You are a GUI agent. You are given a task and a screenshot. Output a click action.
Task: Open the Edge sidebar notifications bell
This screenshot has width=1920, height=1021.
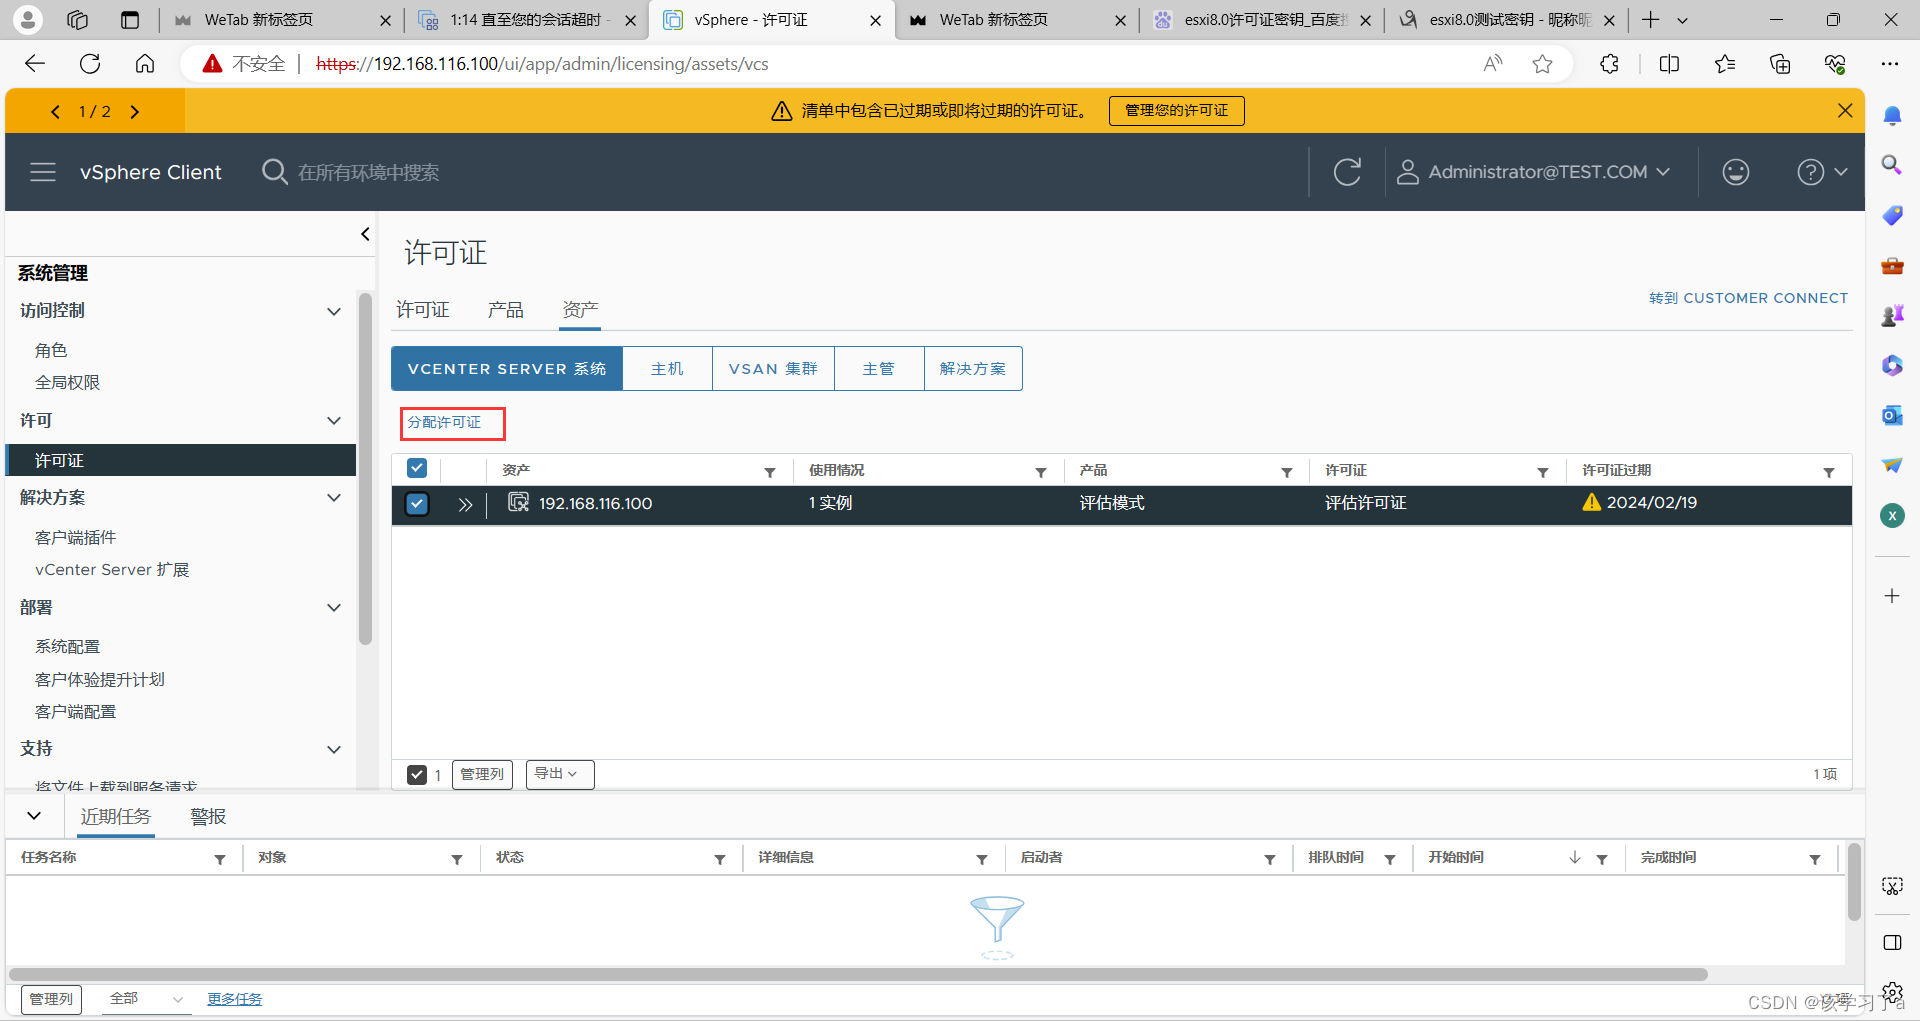[x=1892, y=116]
